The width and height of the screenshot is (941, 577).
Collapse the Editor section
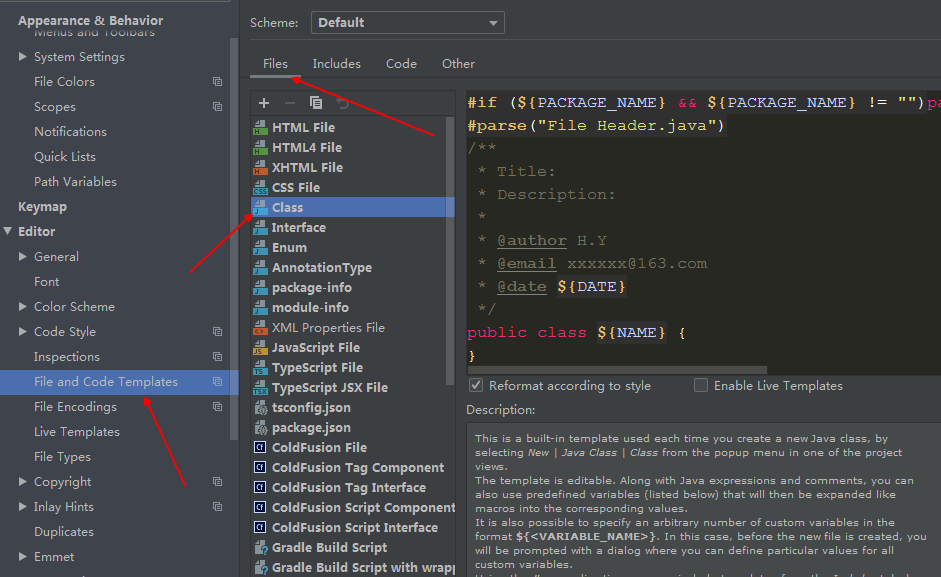pos(8,231)
